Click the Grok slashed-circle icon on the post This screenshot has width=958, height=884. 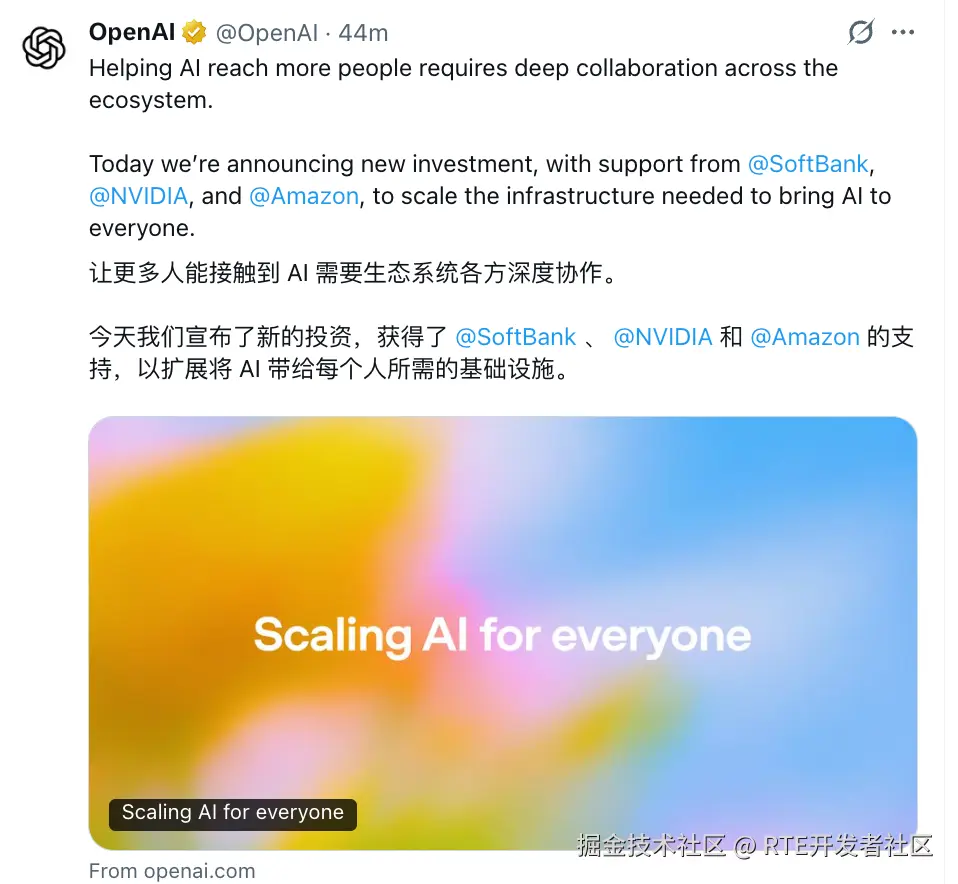coord(861,32)
